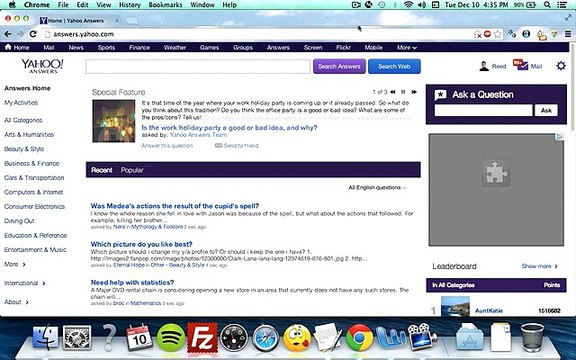The image size is (576, 360).
Task: Click Sports in the Yahoo navbar
Action: click(106, 47)
